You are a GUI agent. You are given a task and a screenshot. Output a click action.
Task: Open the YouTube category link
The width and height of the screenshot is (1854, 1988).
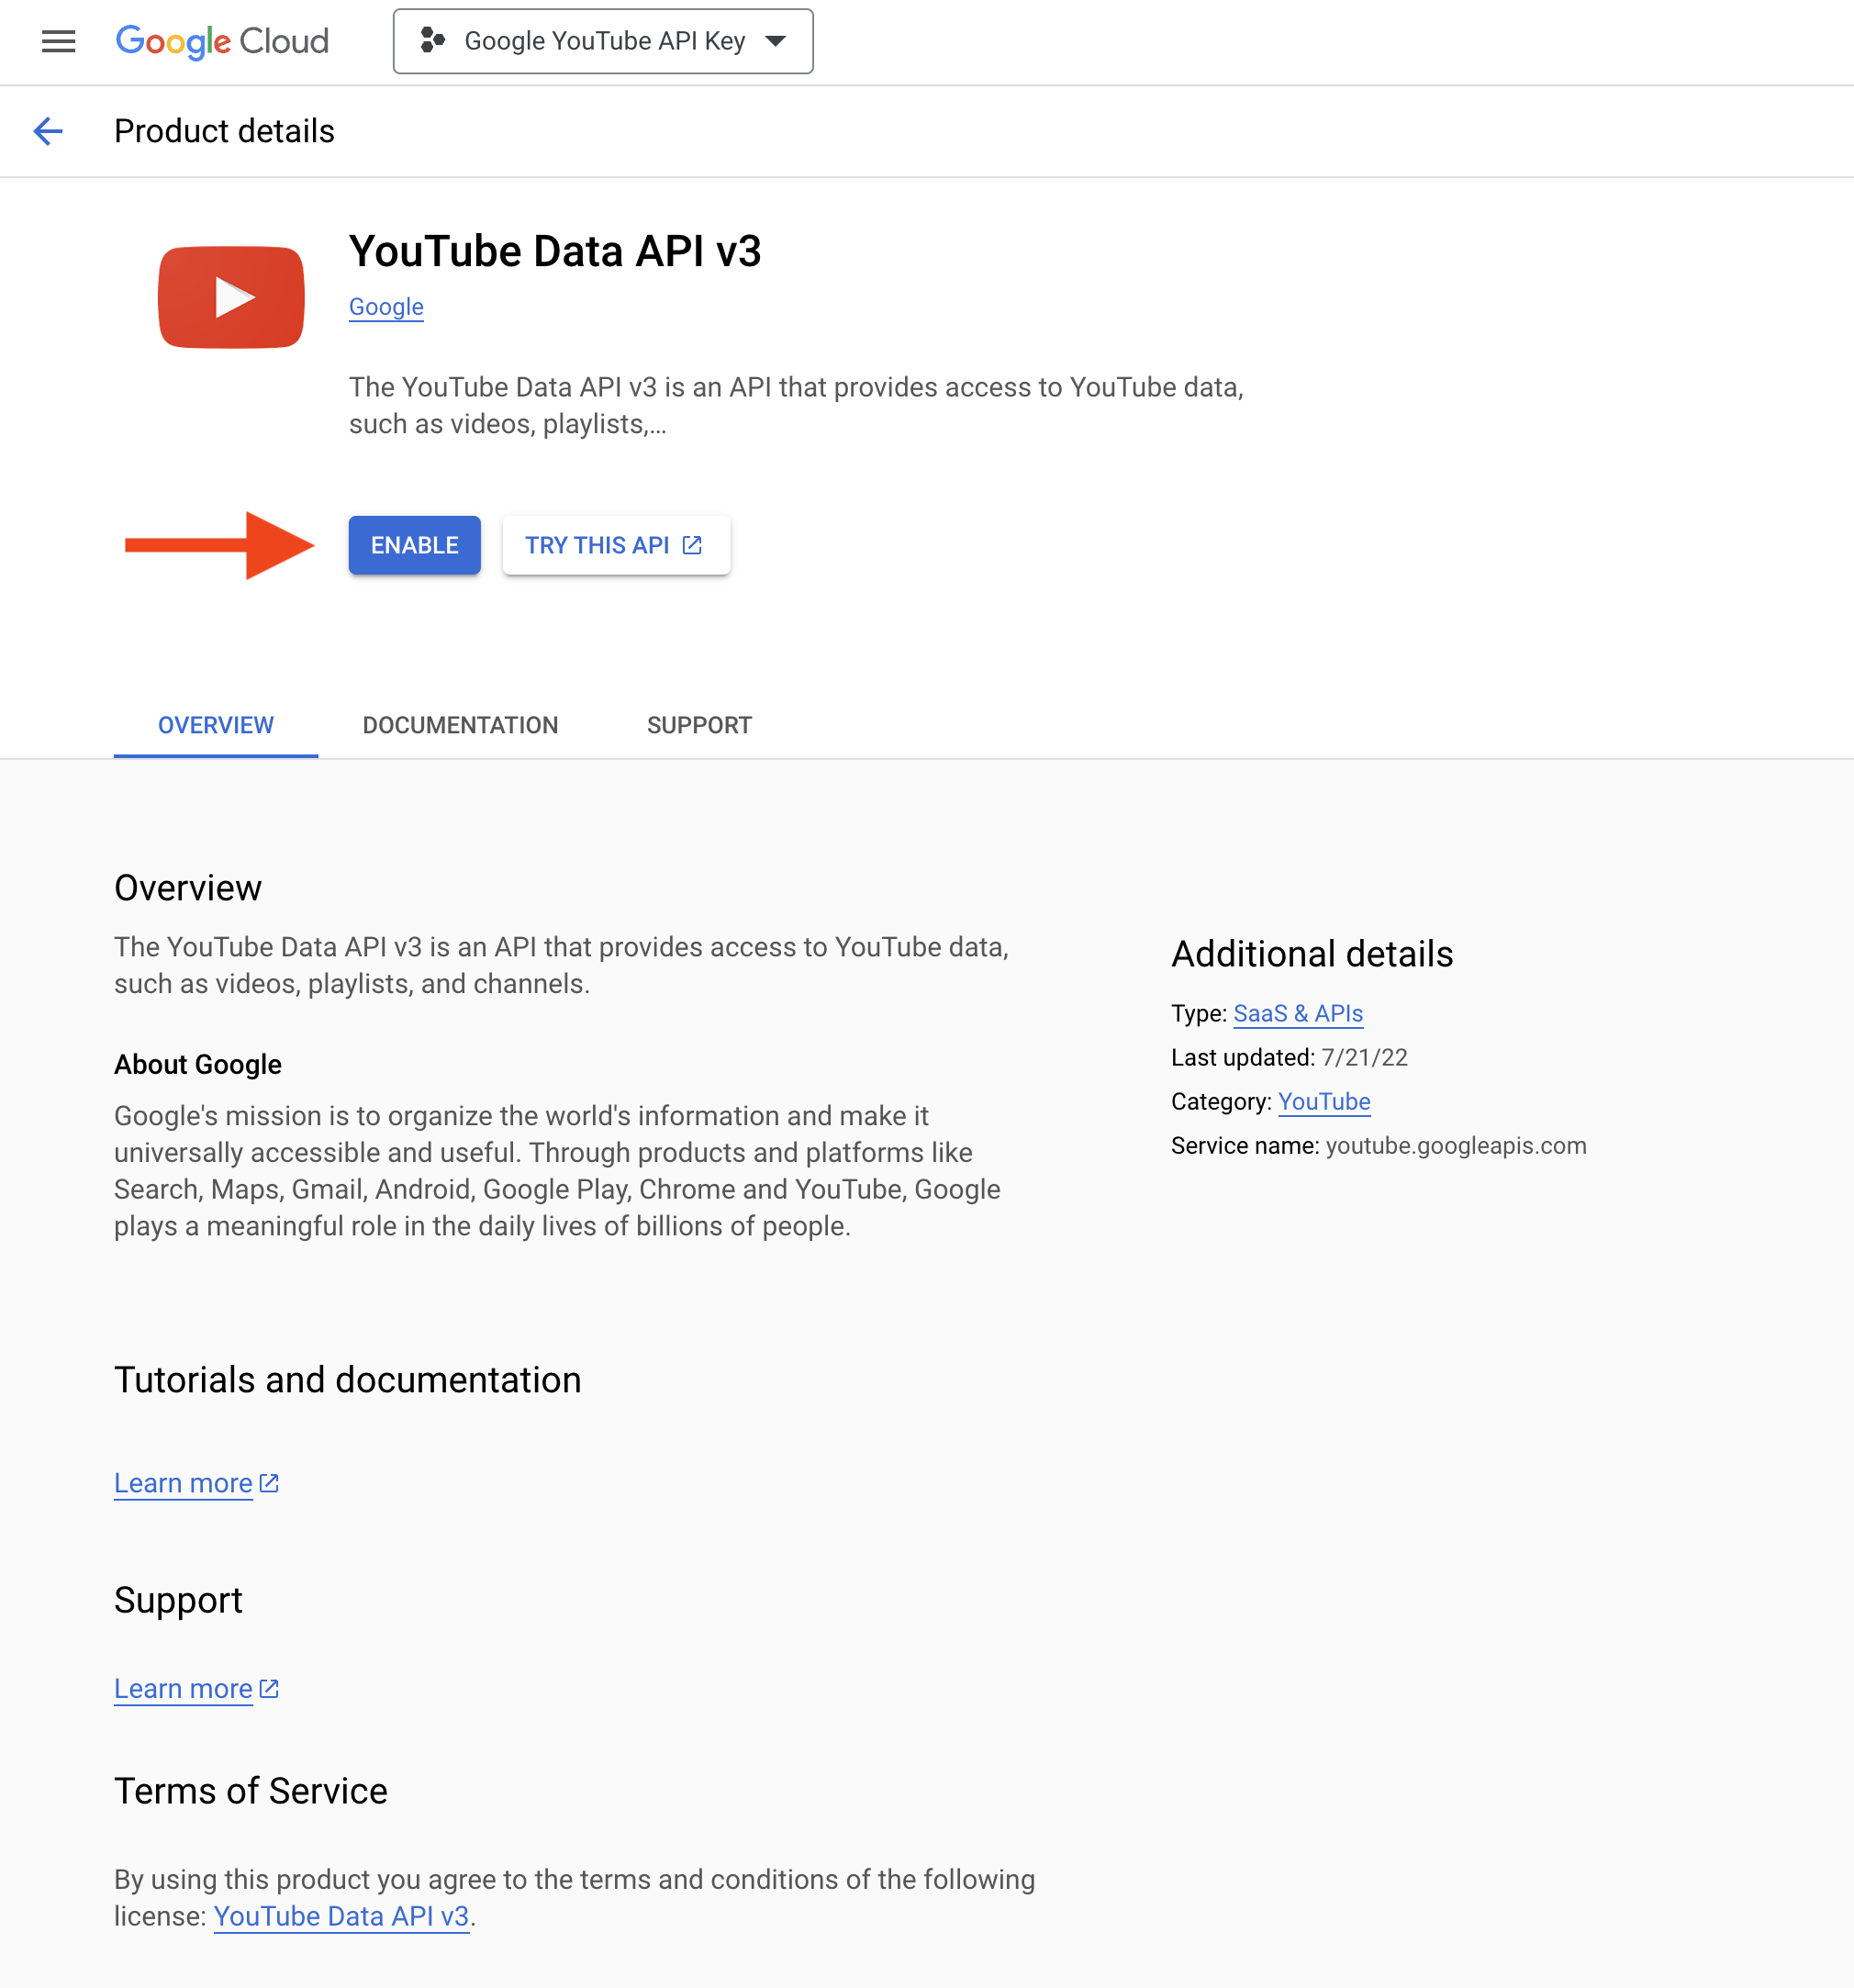(1324, 1102)
